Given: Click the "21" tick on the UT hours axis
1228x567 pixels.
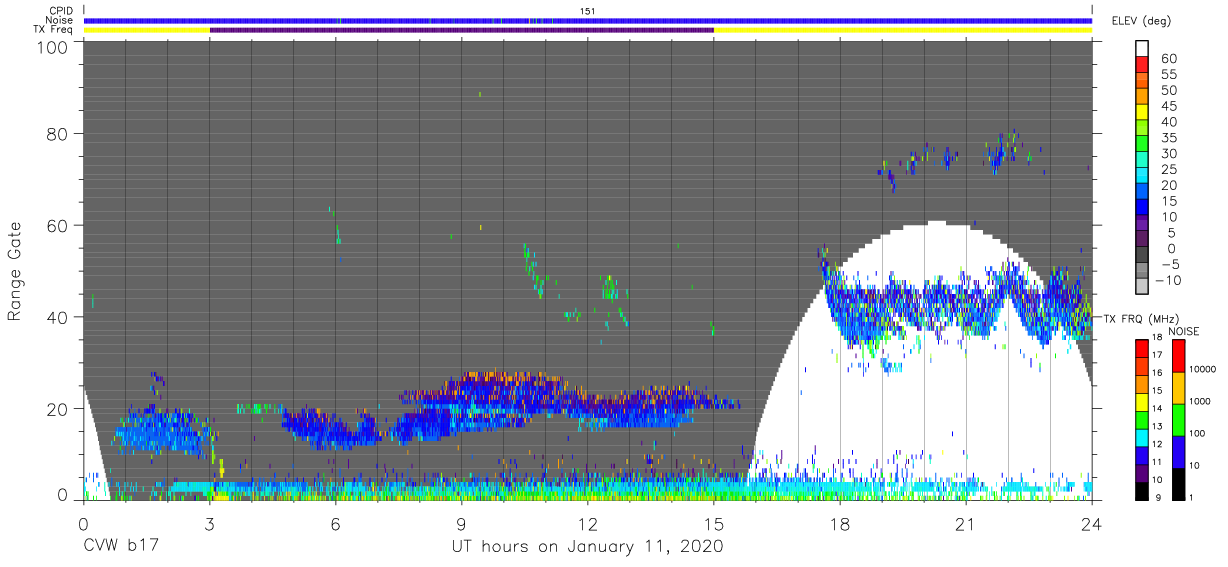Looking at the screenshot, I should [x=966, y=524].
